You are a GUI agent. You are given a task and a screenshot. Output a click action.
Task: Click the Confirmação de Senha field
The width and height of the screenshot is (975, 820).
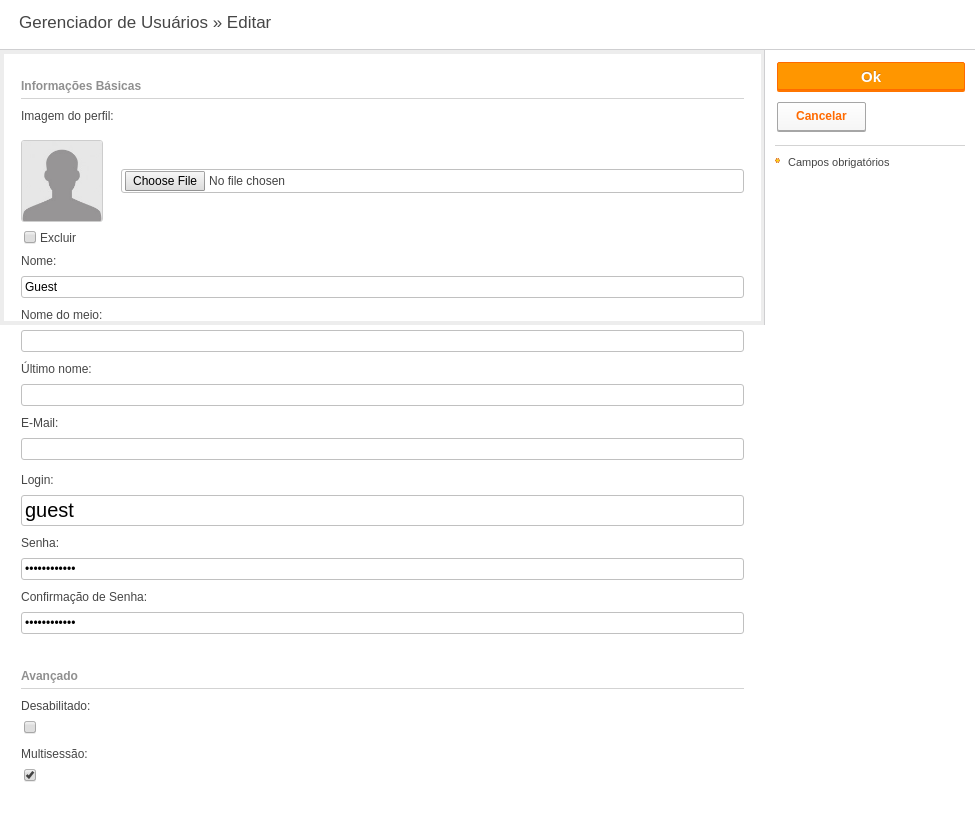[x=382, y=623]
